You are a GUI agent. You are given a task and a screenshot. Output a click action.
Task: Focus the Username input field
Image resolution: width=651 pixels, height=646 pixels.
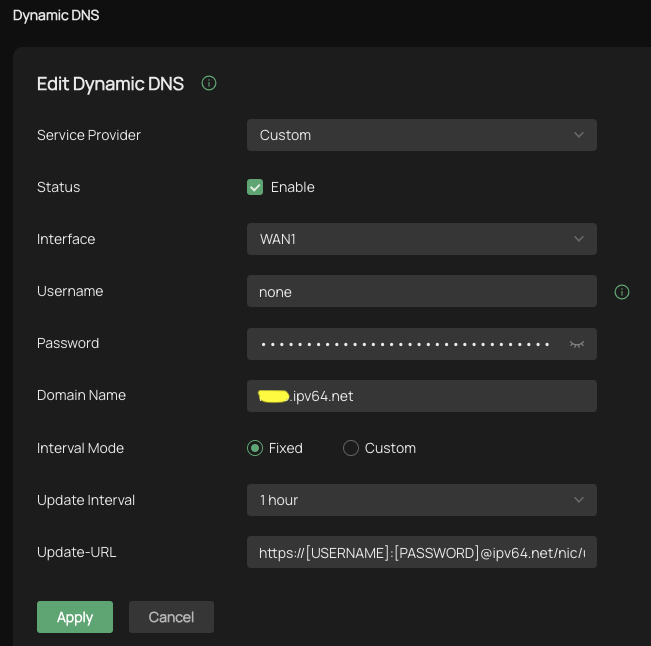pos(421,292)
